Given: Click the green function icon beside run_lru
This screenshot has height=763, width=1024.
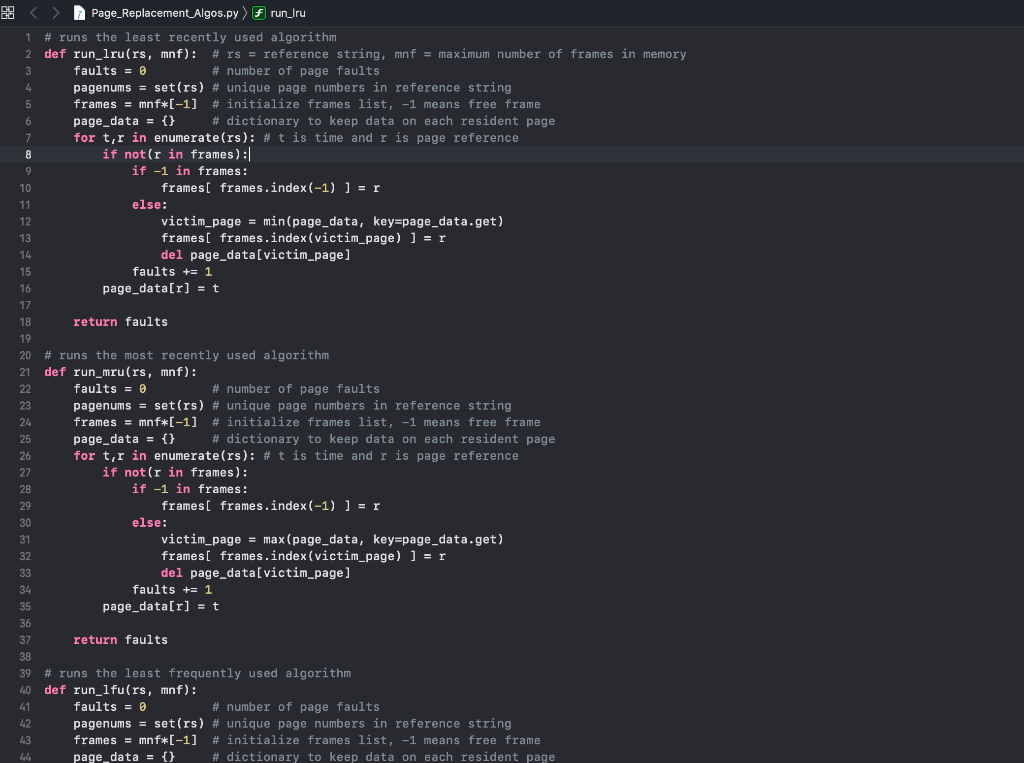Looking at the screenshot, I should [x=259, y=13].
